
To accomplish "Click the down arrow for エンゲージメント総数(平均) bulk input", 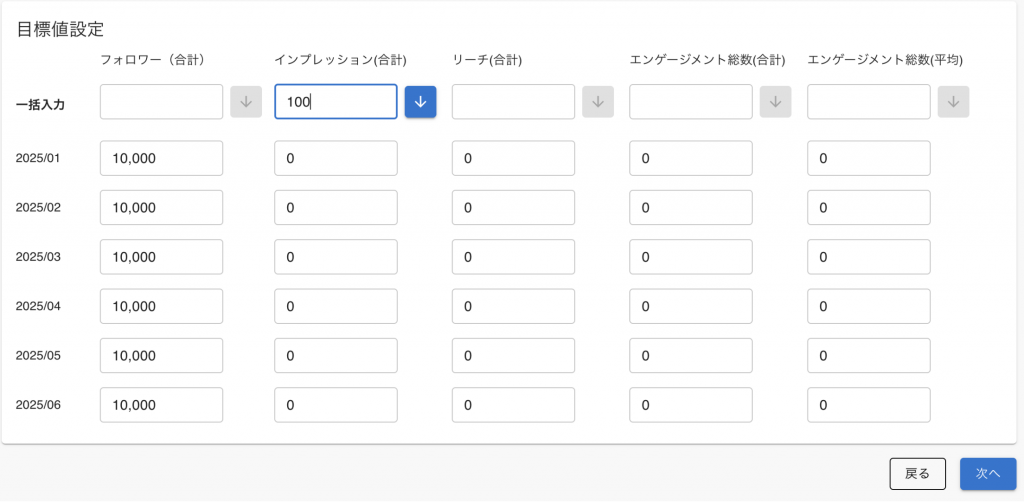I will 953,102.
